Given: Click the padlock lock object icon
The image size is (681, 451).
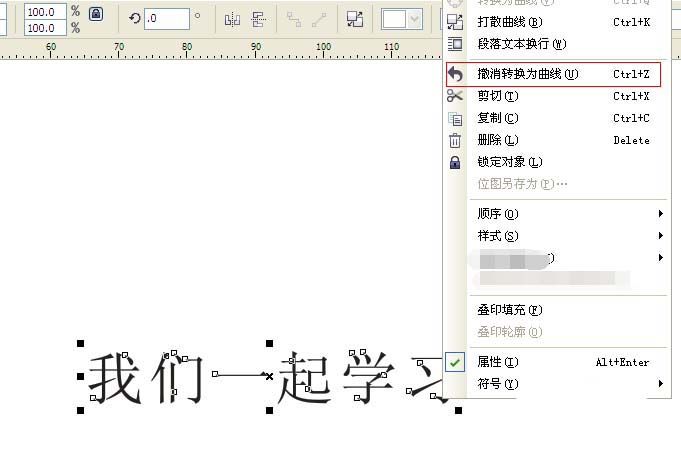Looking at the screenshot, I should point(455,162).
